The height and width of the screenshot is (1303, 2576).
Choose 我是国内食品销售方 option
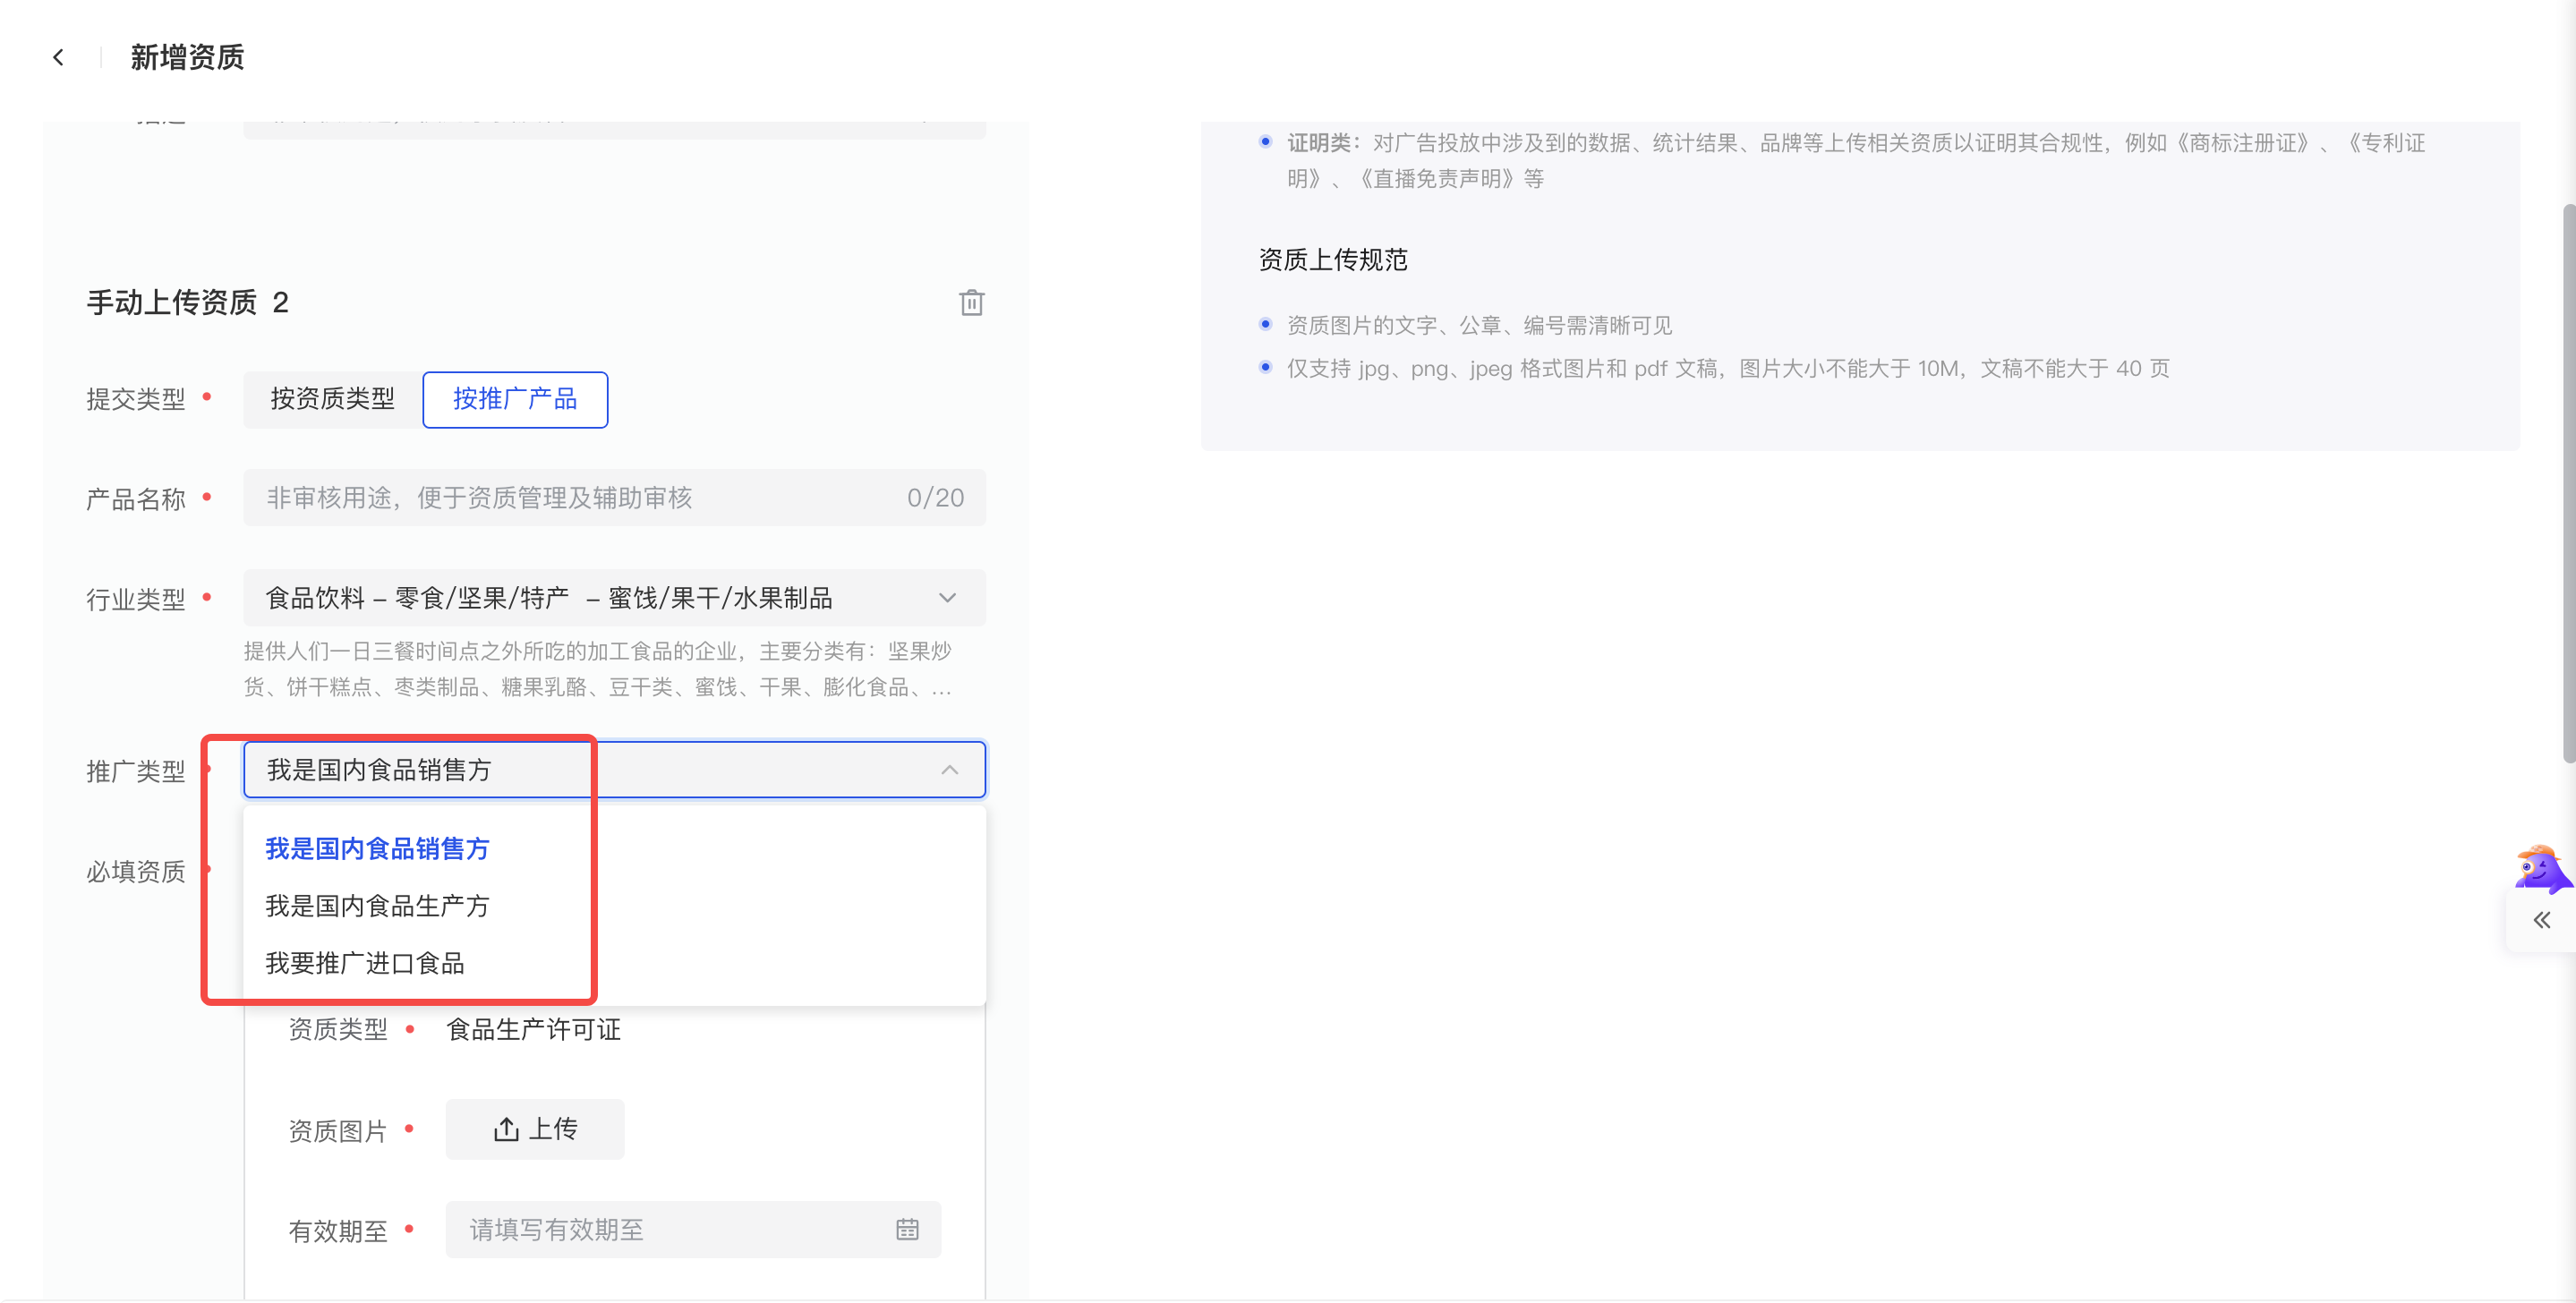[377, 848]
